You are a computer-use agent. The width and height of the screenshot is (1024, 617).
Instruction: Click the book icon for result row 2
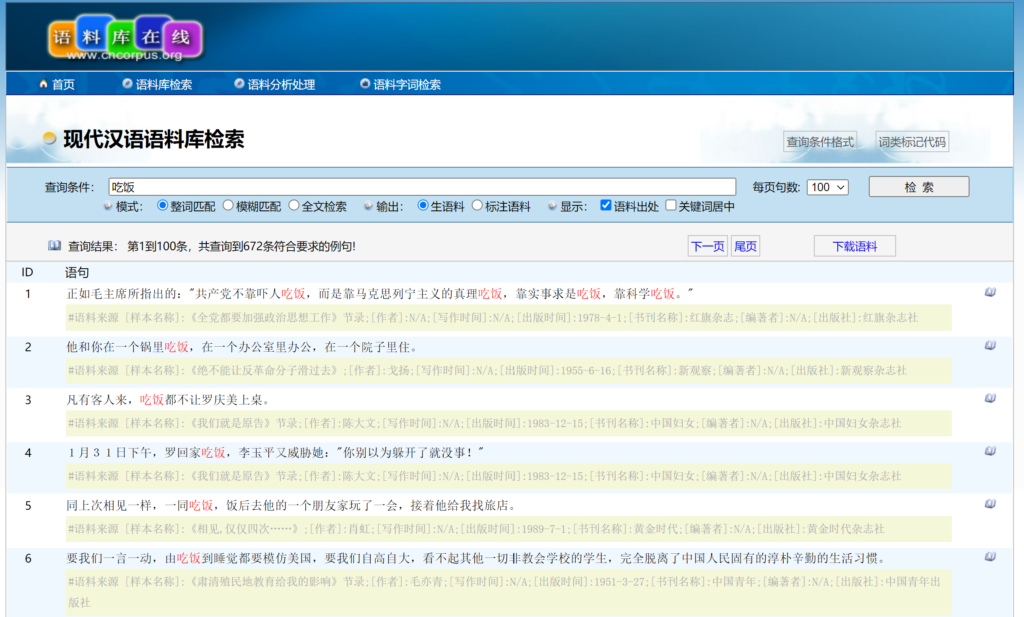[989, 346]
